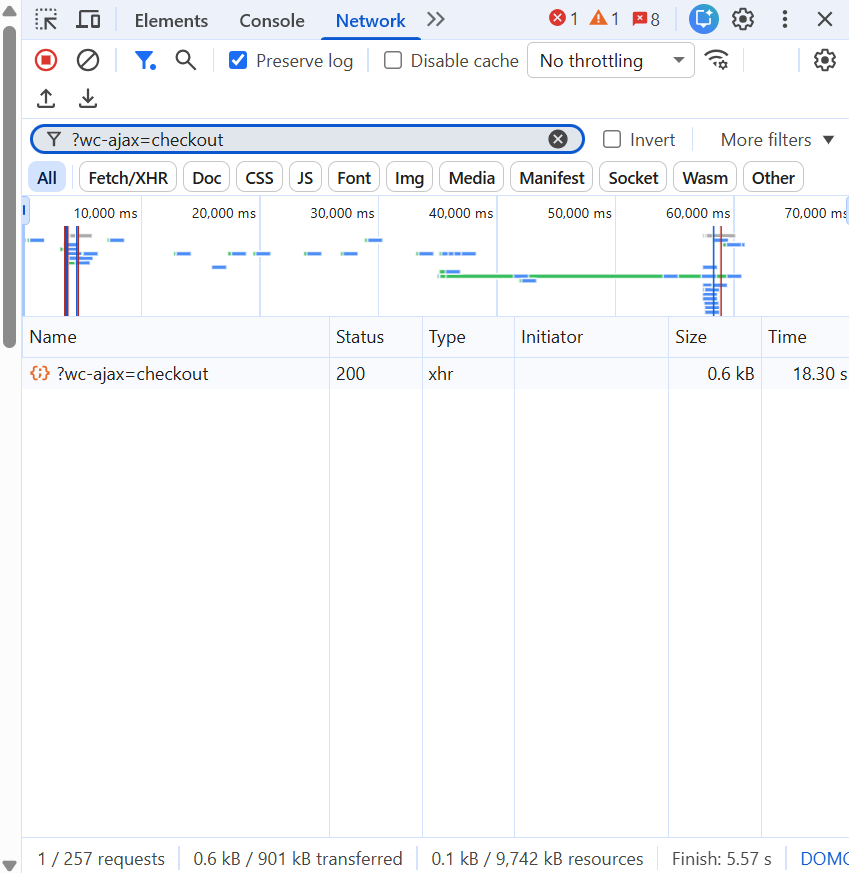The image size is (849, 873).
Task: Click the inspect element picker icon
Action: tap(46, 20)
